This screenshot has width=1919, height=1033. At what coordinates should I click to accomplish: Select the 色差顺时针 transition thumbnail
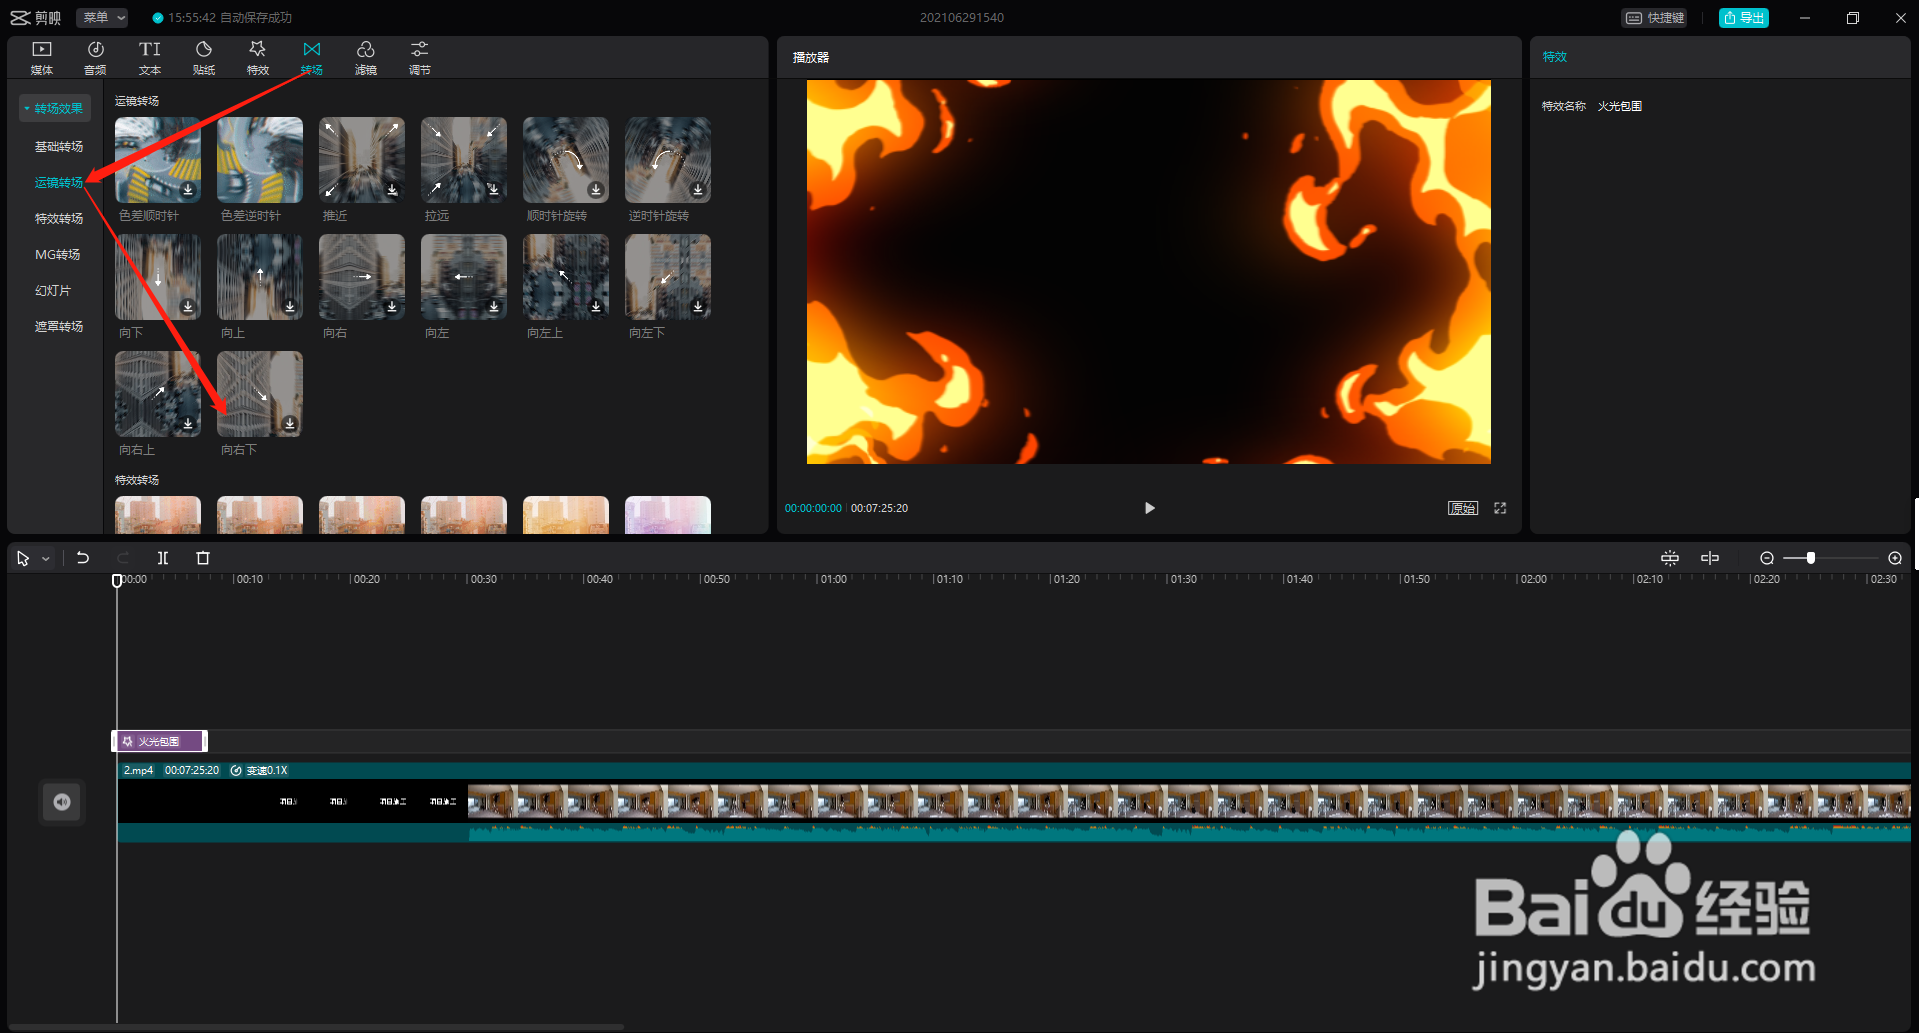tap(158, 160)
